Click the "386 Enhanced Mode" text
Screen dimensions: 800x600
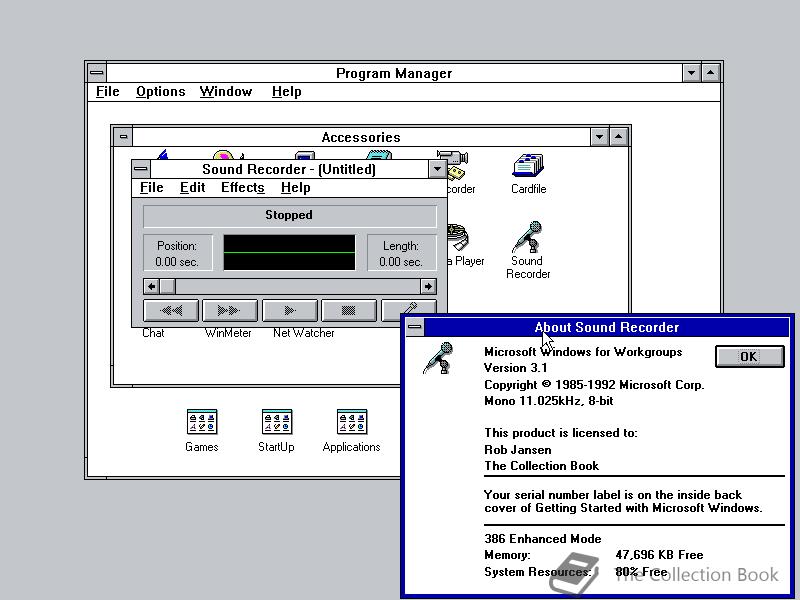543,539
